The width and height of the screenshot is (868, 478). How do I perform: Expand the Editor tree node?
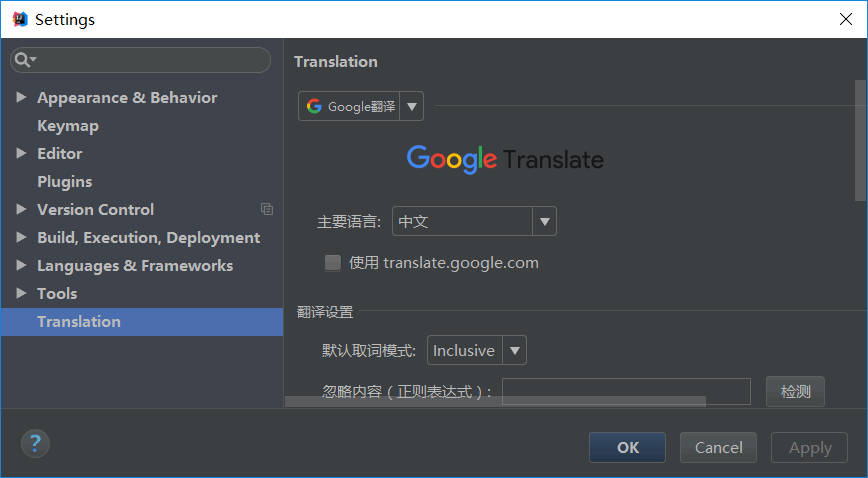pos(21,153)
